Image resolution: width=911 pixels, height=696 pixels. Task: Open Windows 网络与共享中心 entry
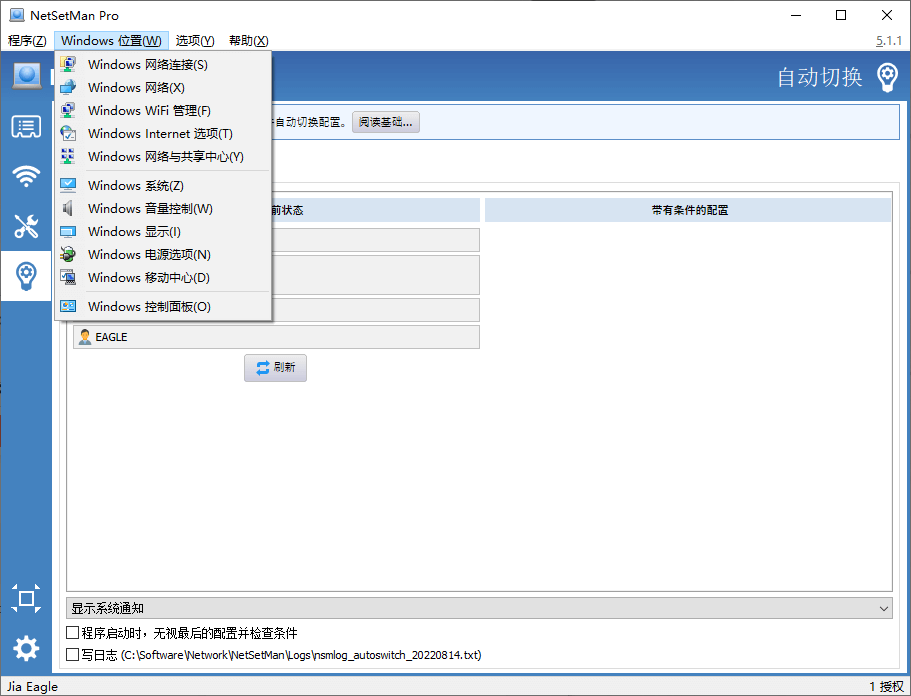[163, 157]
